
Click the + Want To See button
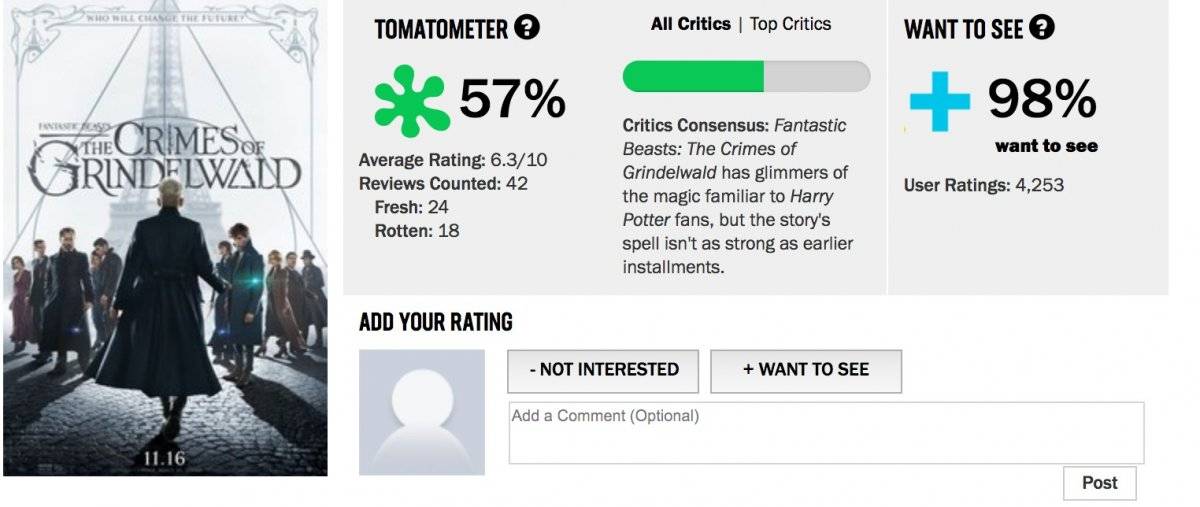tap(806, 370)
